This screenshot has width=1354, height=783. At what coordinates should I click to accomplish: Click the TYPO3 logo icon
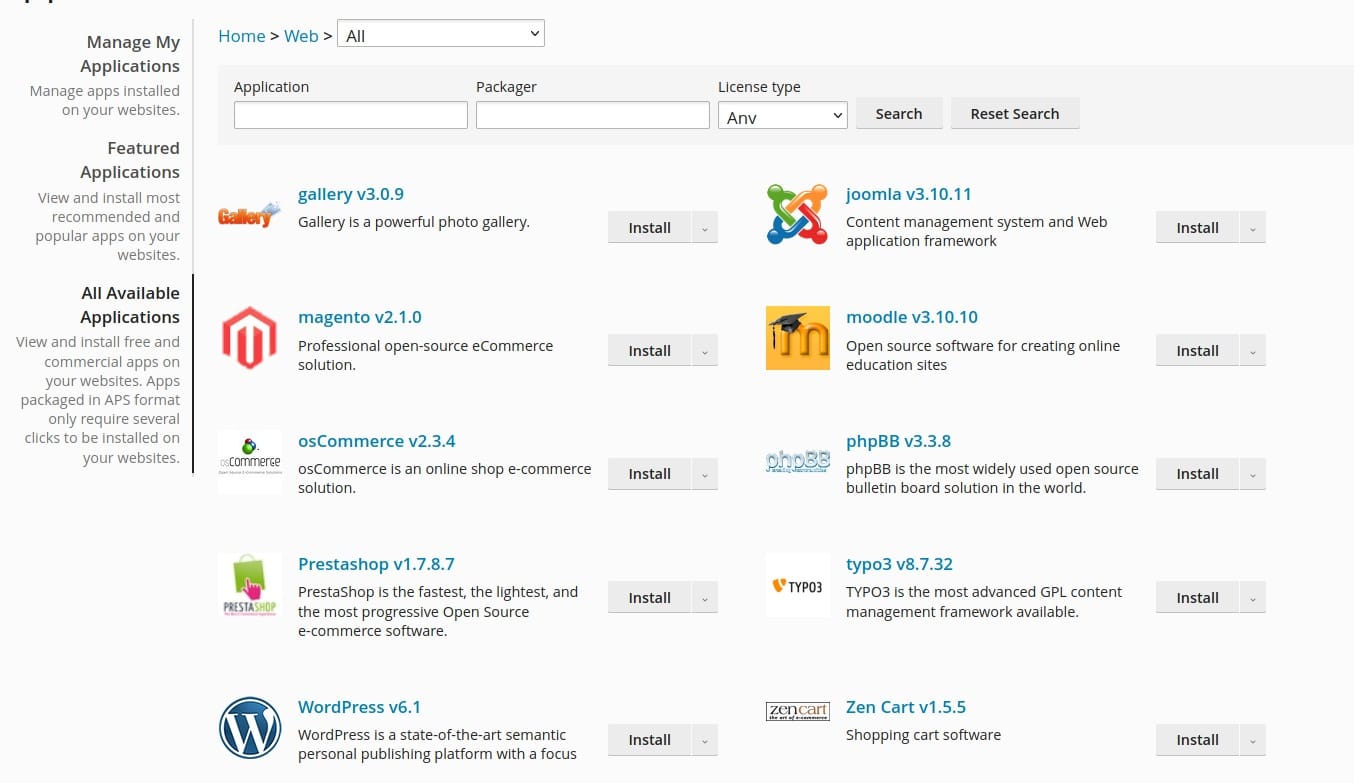coord(797,585)
